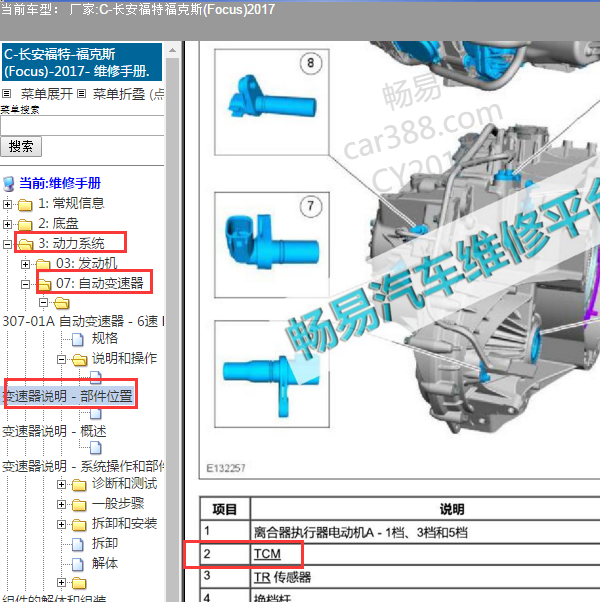This screenshot has width=600, height=602.
Task: Click the 当前:维修手册 link
Action: [x=60, y=183]
